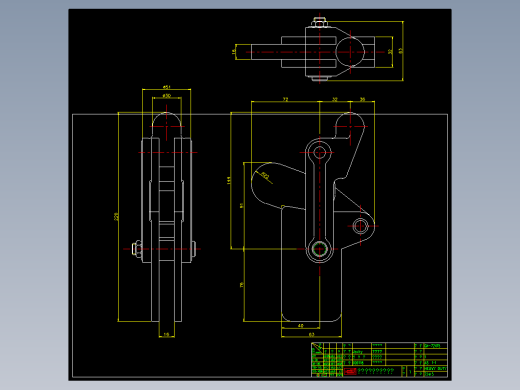This screenshot has height=390, width=520.
Task: Click the green pivot circle at link bottom
Action: [x=319, y=249]
